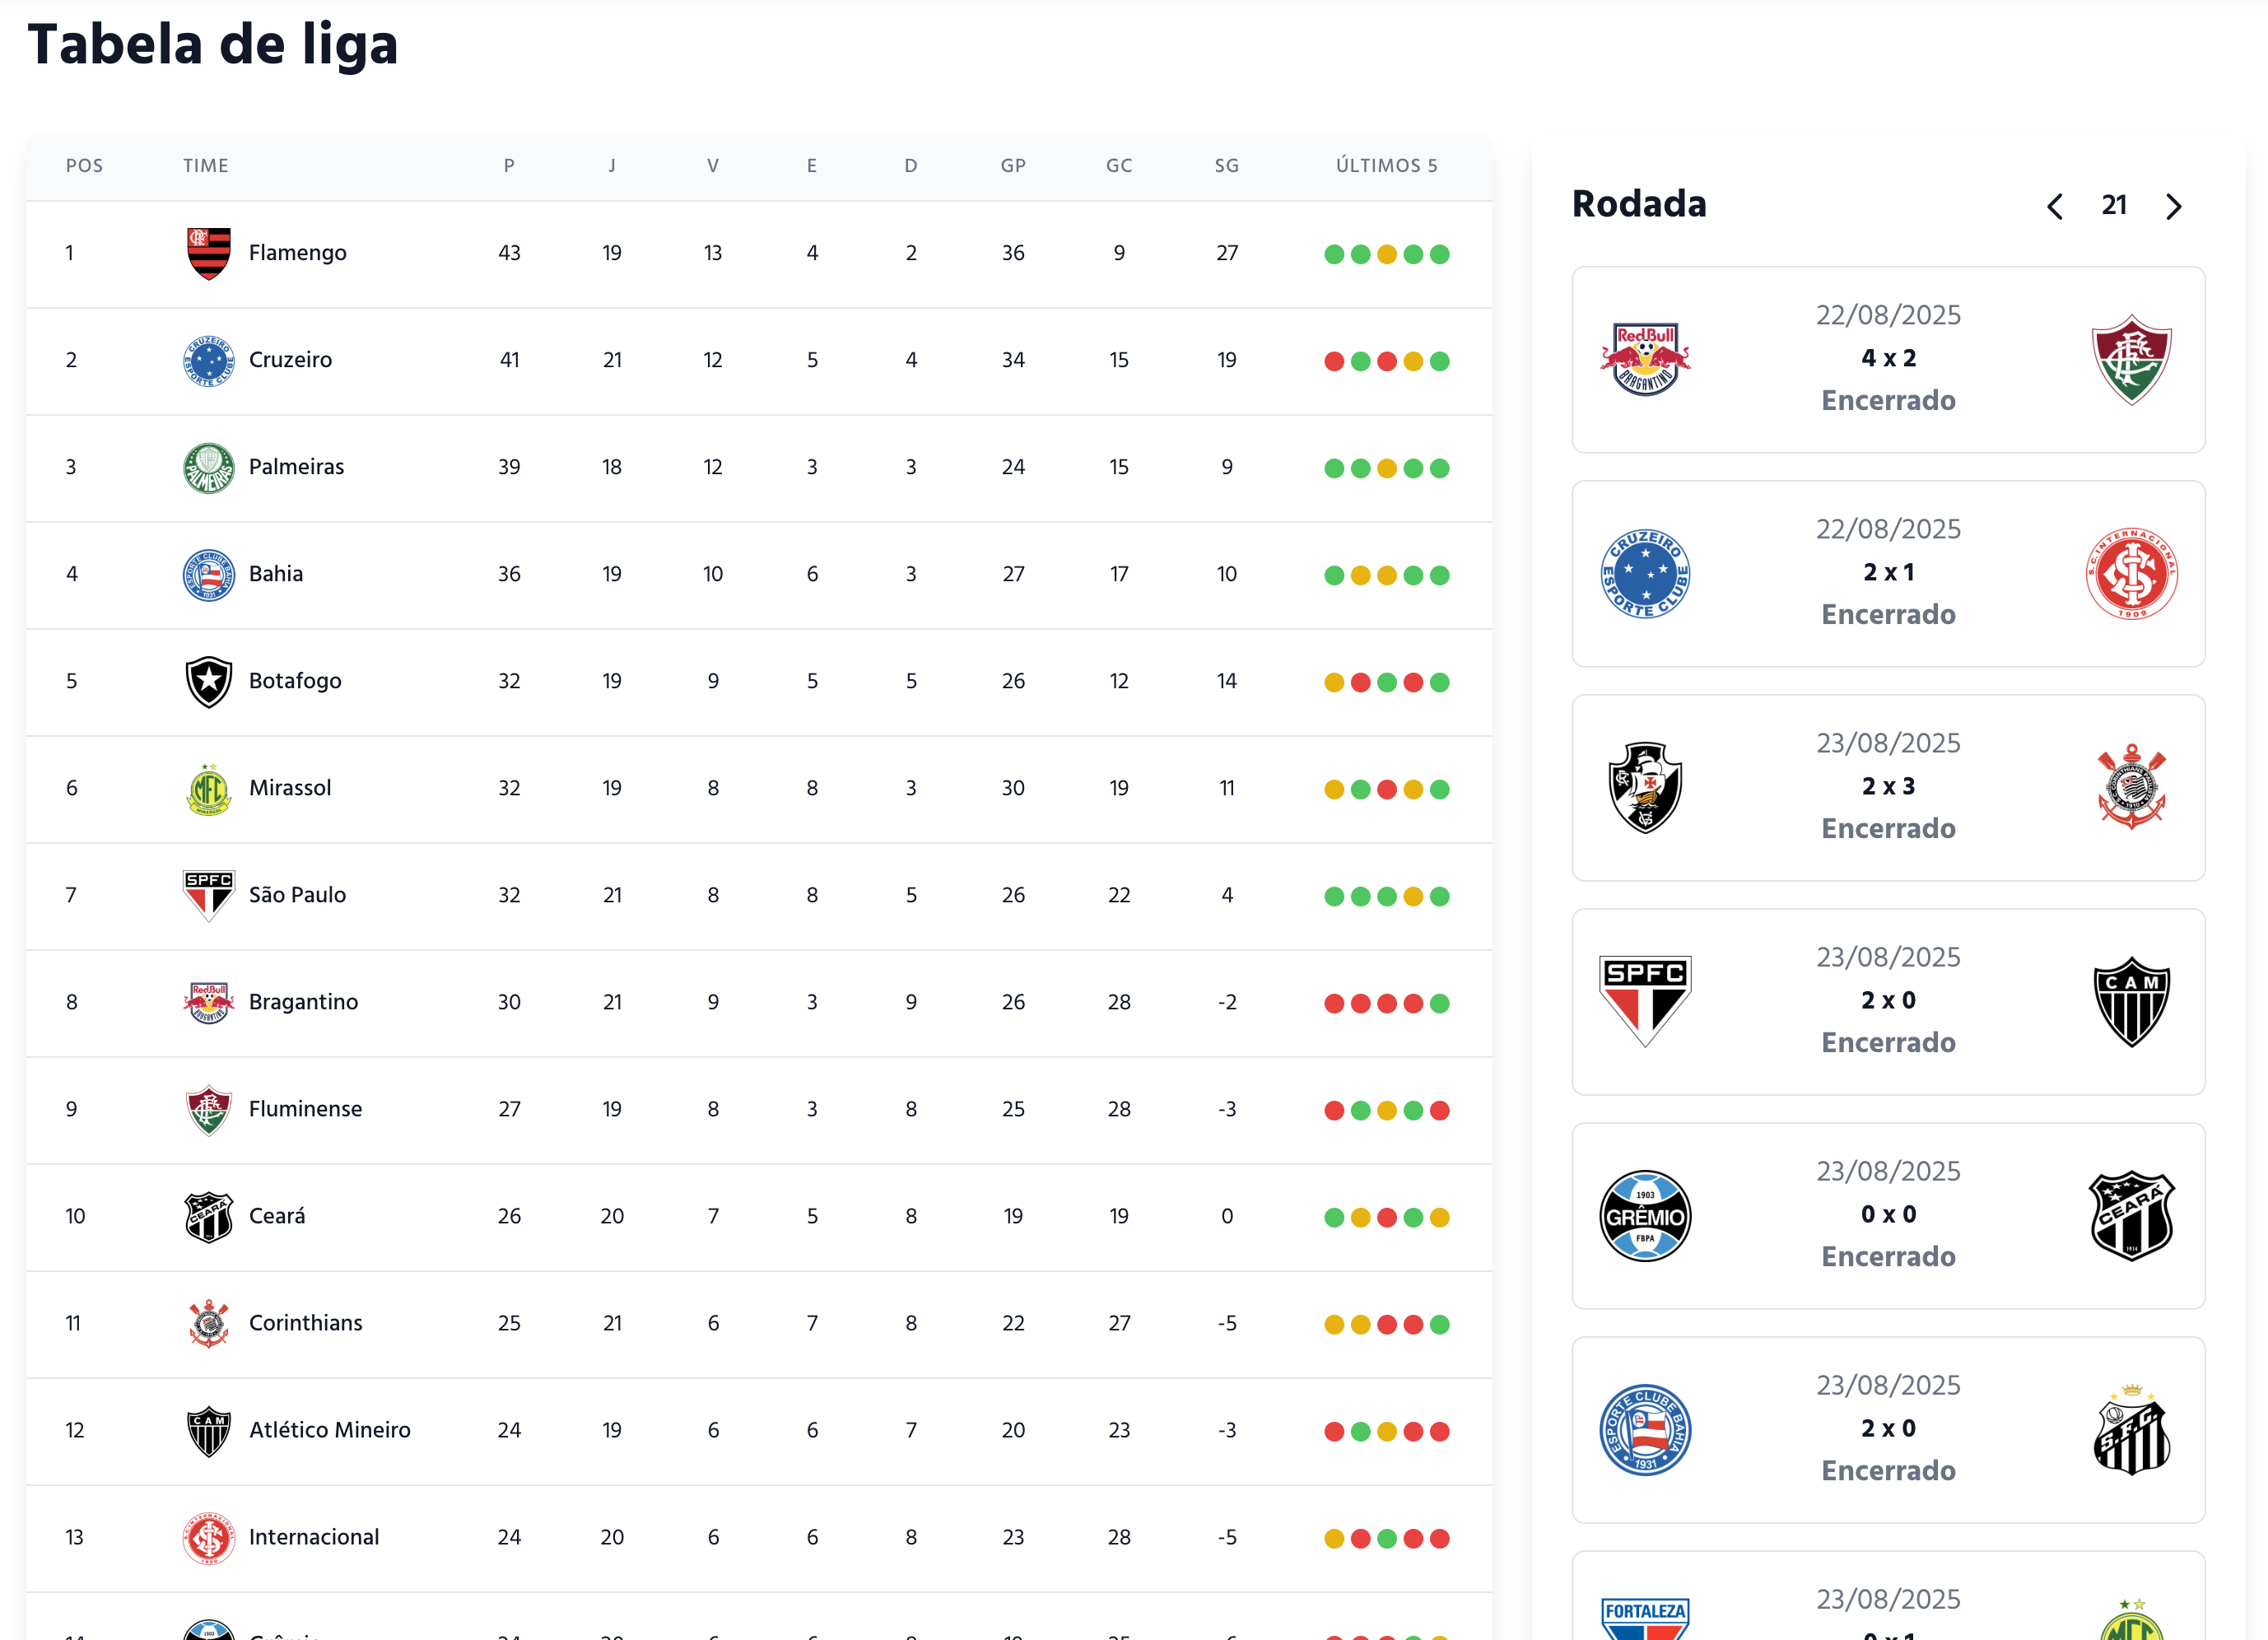Go to the previous round with the left chevron
This screenshot has height=1640, width=2268.
pos(2055,206)
